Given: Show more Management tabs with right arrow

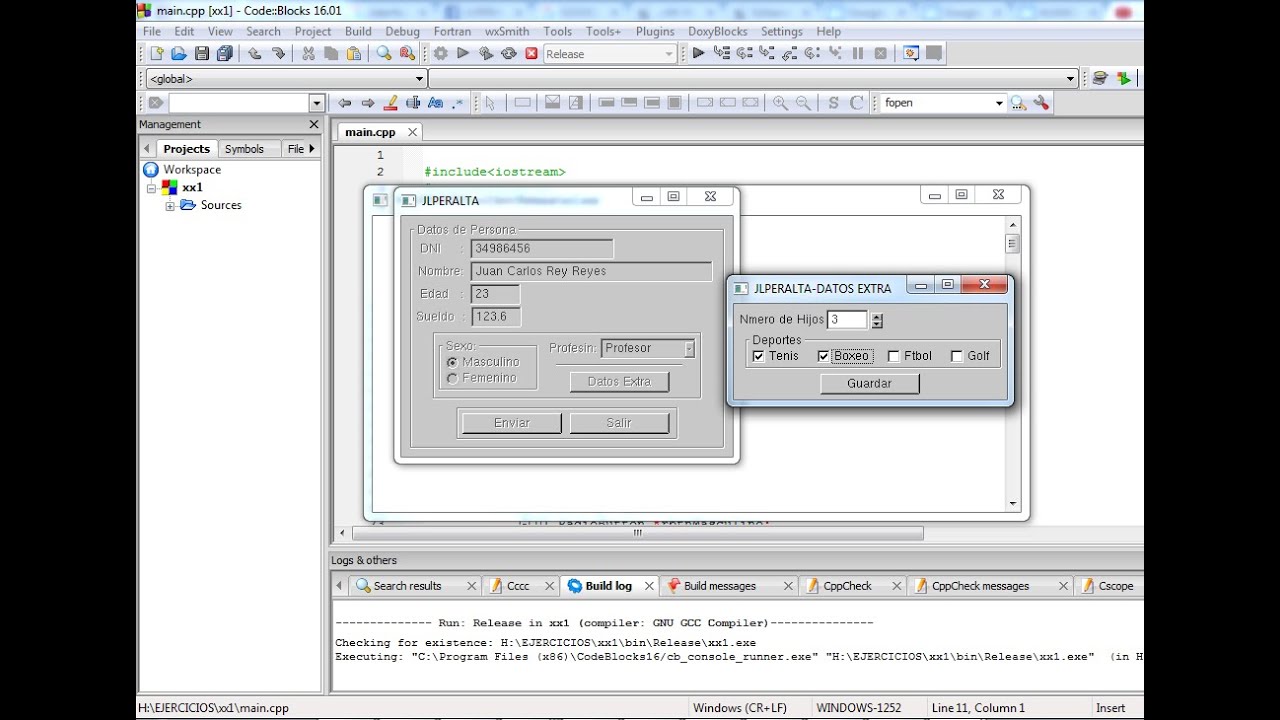Looking at the screenshot, I should click(311, 149).
